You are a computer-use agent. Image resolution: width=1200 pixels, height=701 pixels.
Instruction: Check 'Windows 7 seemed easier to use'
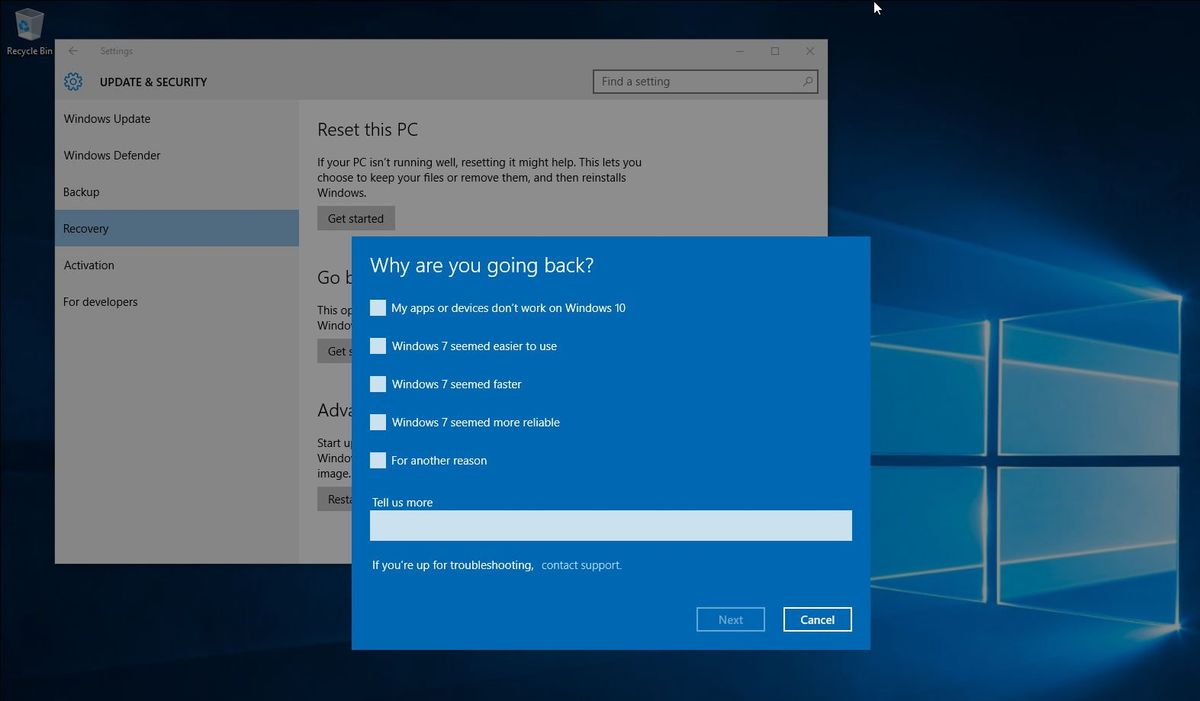click(x=378, y=346)
